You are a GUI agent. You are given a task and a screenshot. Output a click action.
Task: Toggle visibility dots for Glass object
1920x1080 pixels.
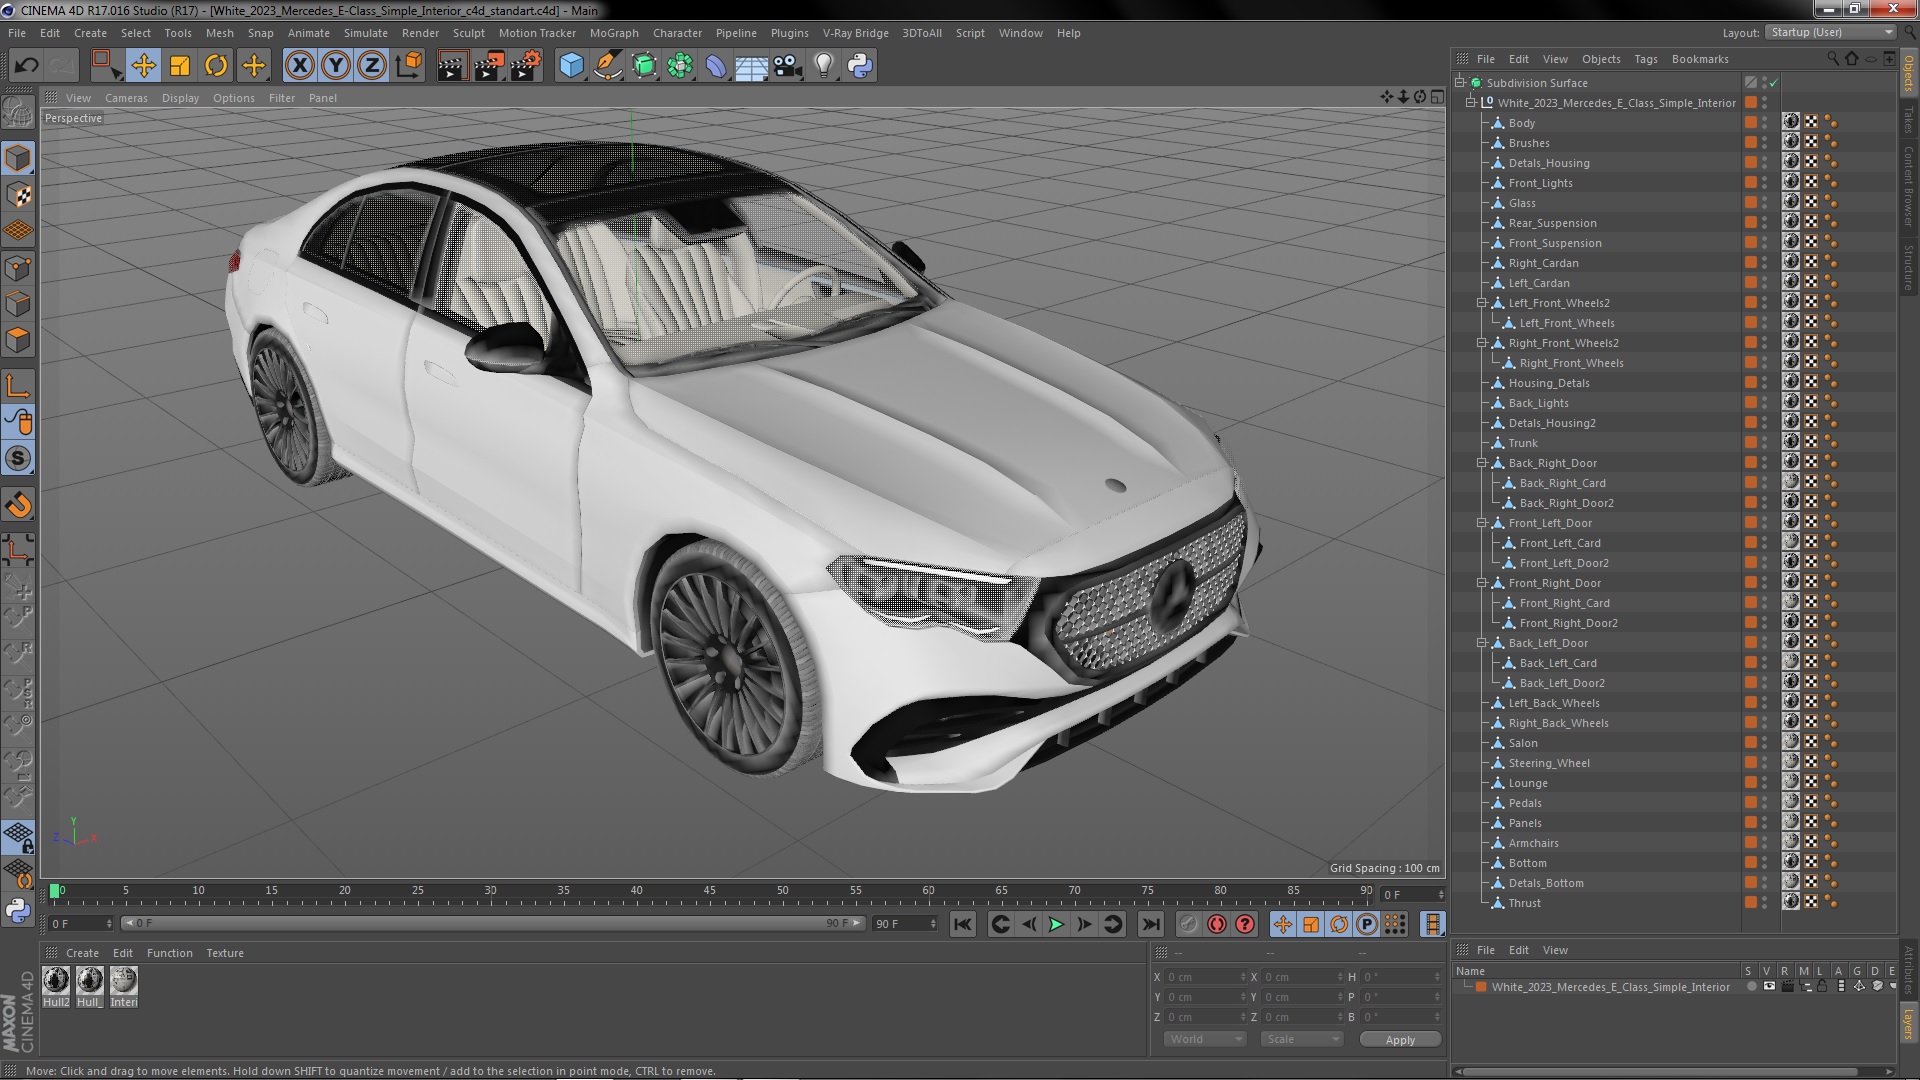tap(1765, 203)
